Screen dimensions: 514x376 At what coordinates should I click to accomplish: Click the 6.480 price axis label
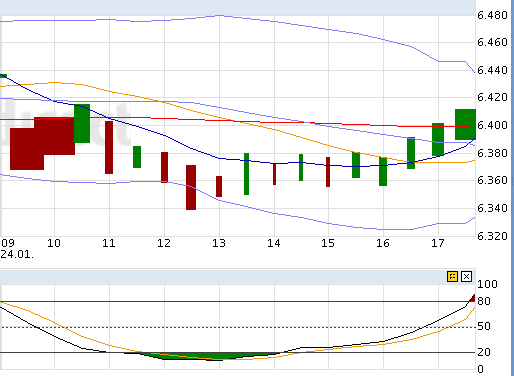492,15
